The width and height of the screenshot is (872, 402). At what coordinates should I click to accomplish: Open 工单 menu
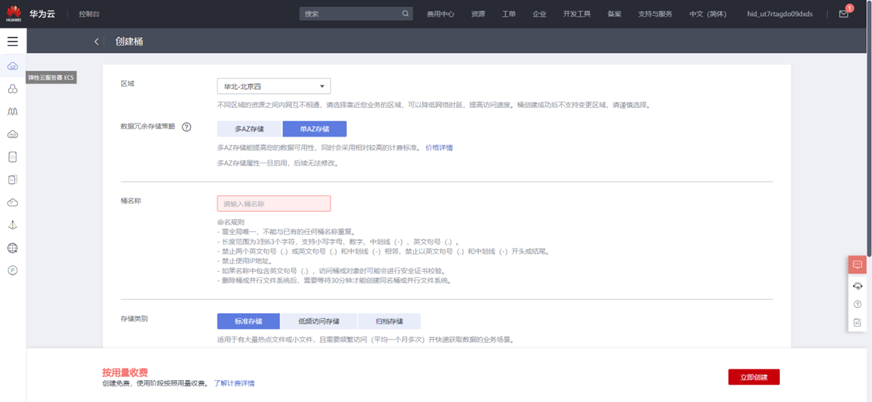pos(509,14)
